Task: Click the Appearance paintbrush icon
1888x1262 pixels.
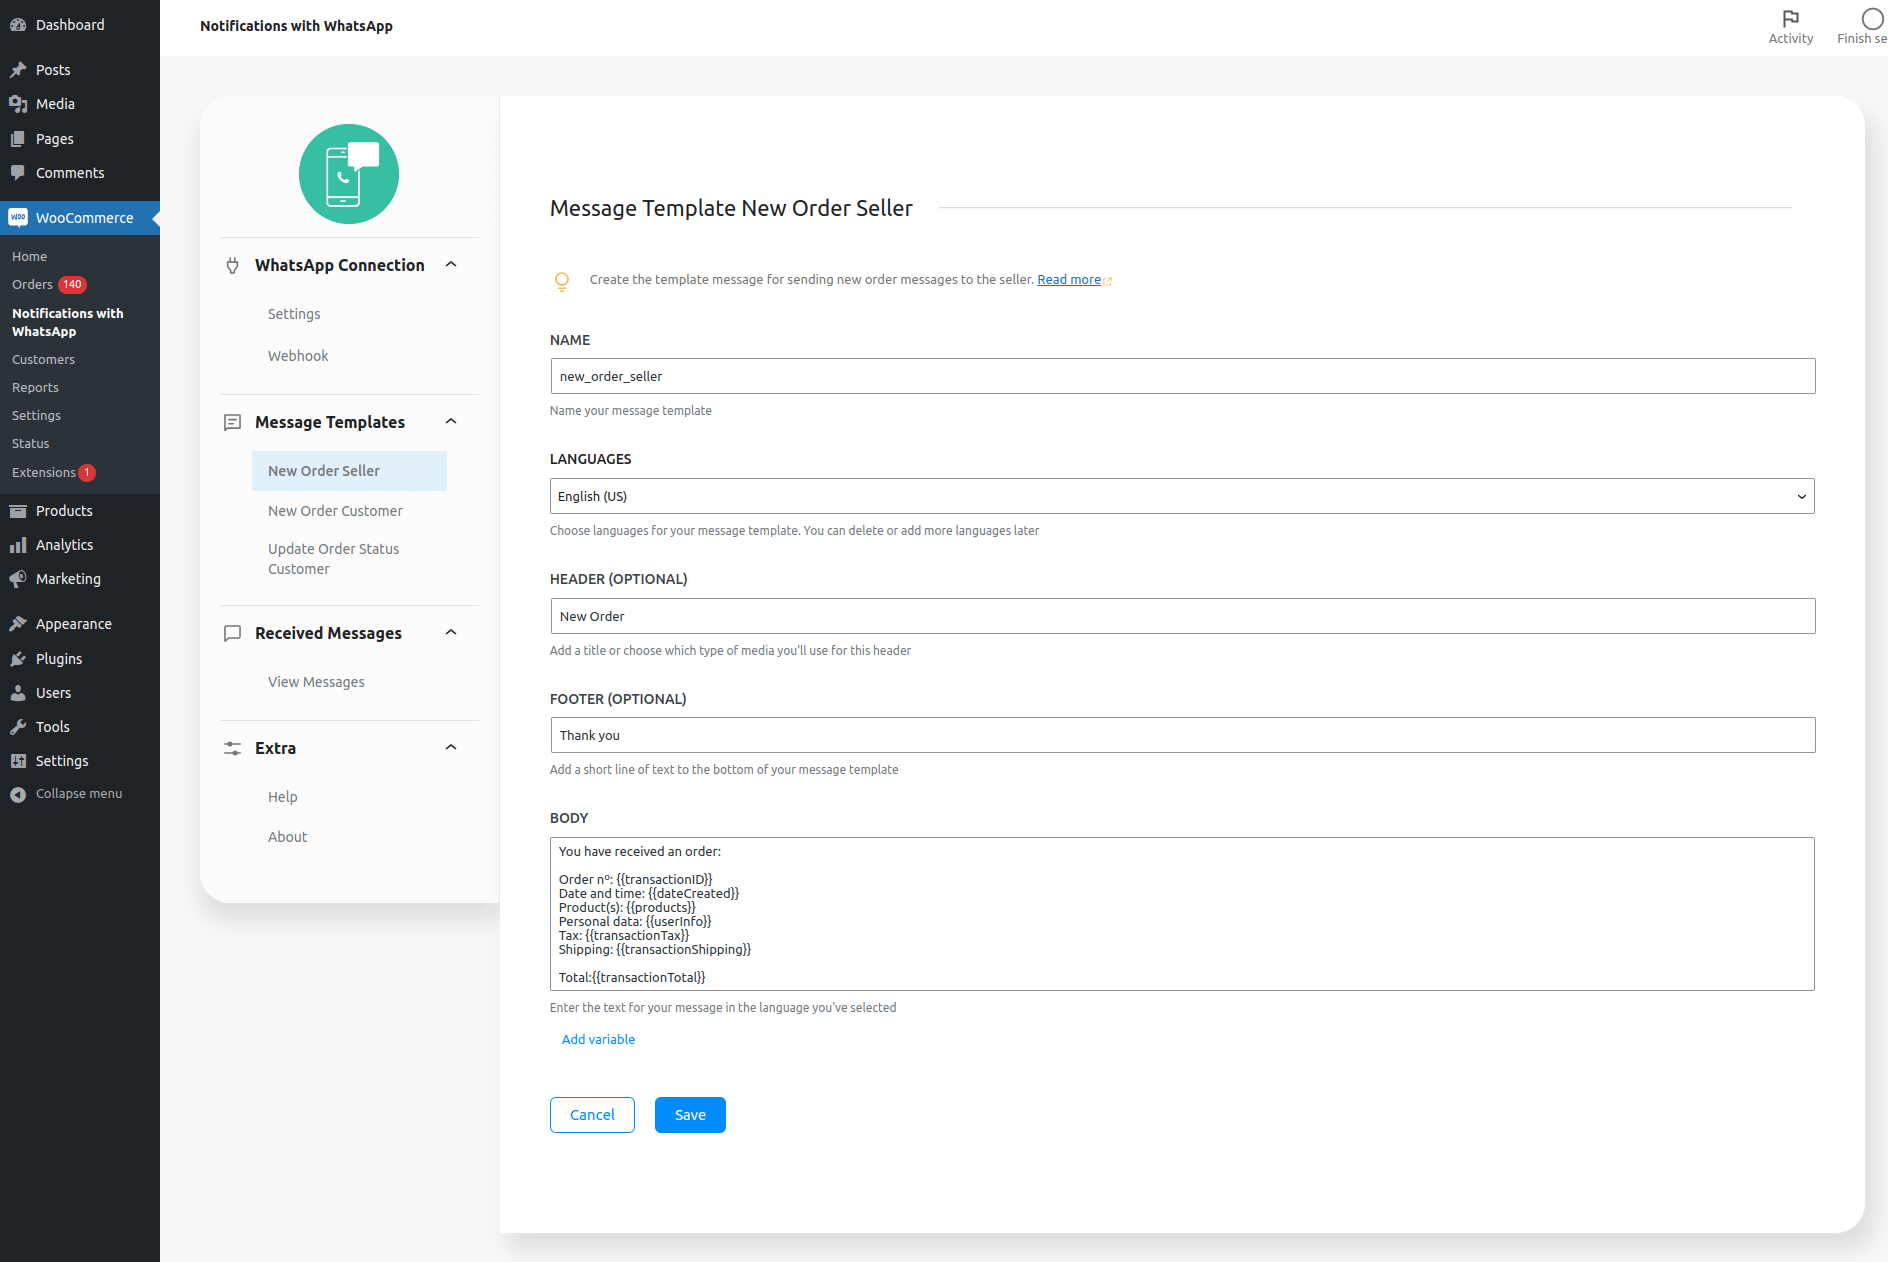Action: pyautogui.click(x=18, y=623)
